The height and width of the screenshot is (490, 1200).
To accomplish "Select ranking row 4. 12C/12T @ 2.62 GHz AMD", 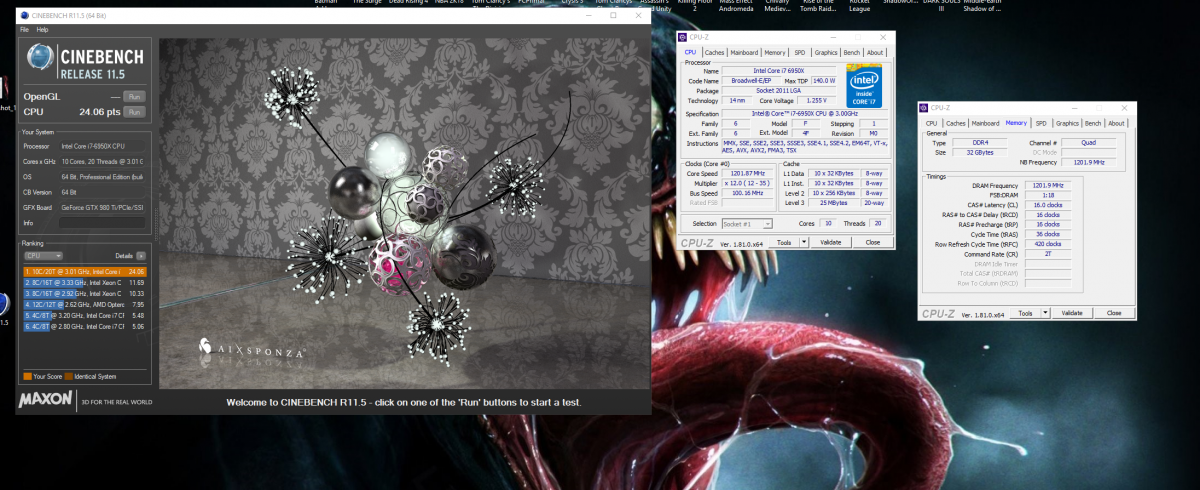I will (85, 304).
